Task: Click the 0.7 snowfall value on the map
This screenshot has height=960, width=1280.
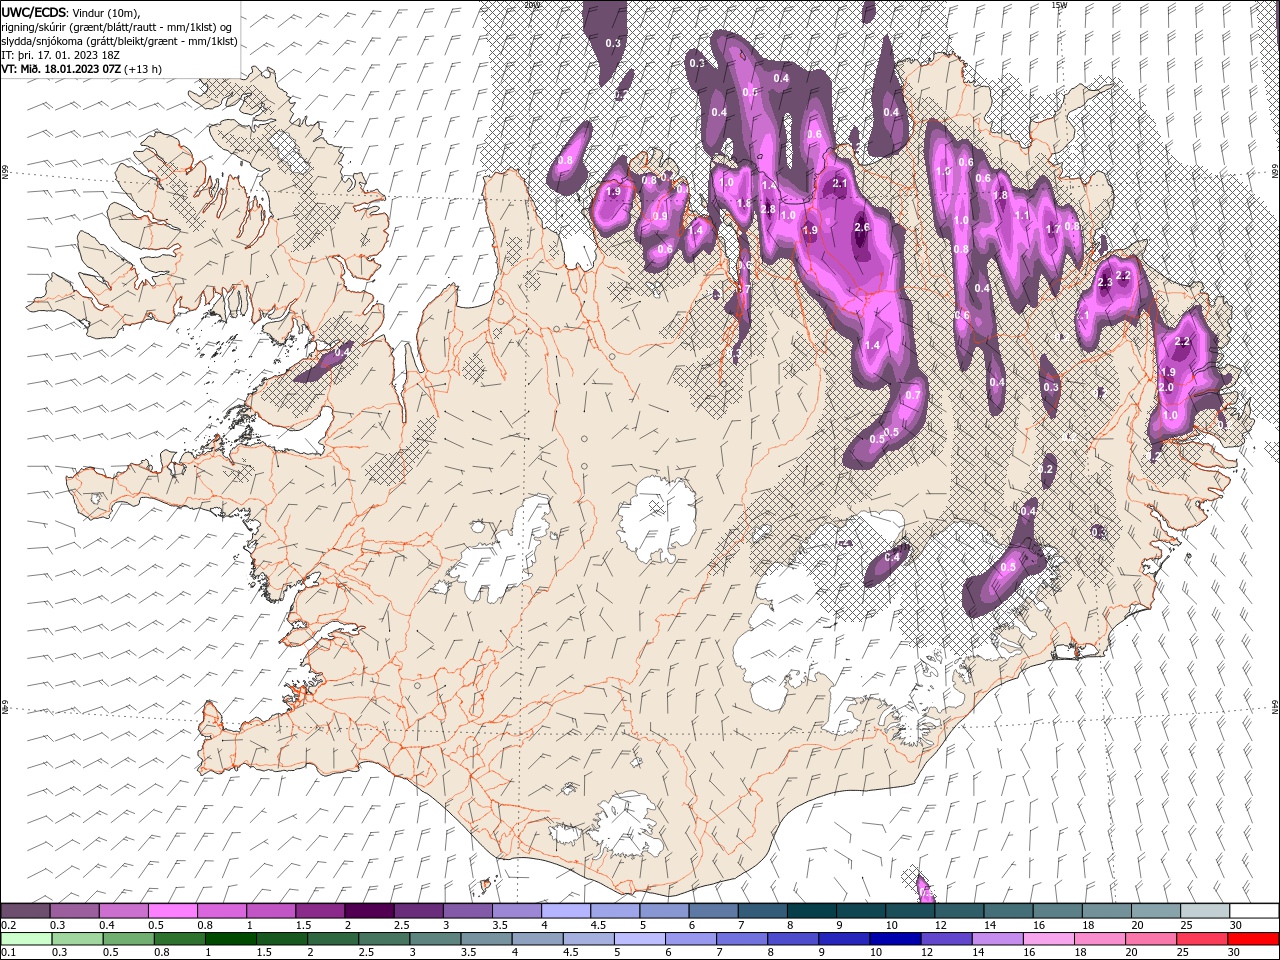Action: pyautogui.click(x=912, y=395)
